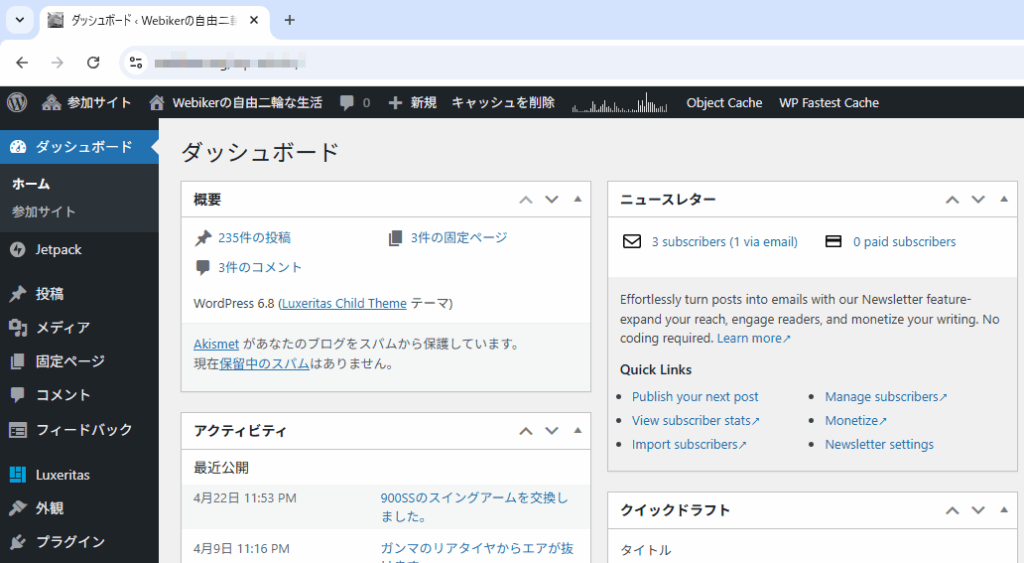The image size is (1024, 563).
Task: Click Learn more newsletter link
Action: pos(754,338)
